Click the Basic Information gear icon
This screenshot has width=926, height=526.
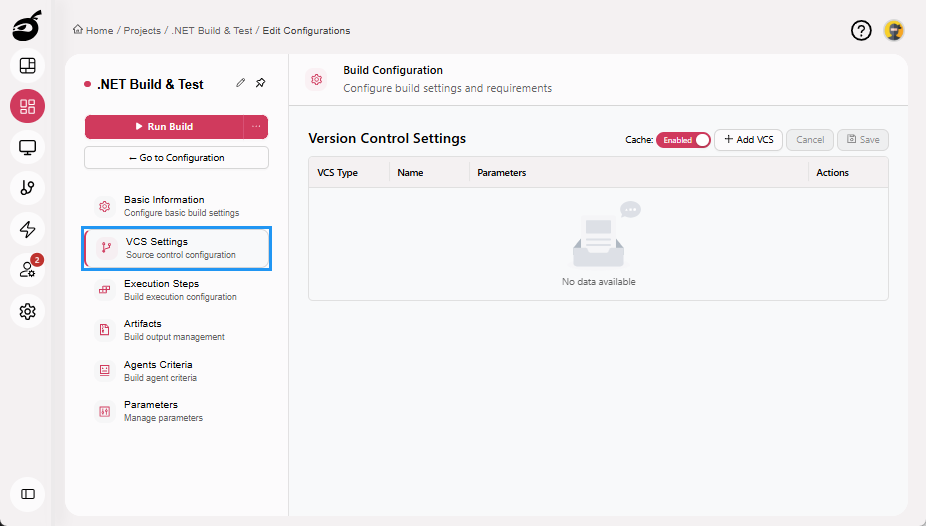tap(105, 207)
